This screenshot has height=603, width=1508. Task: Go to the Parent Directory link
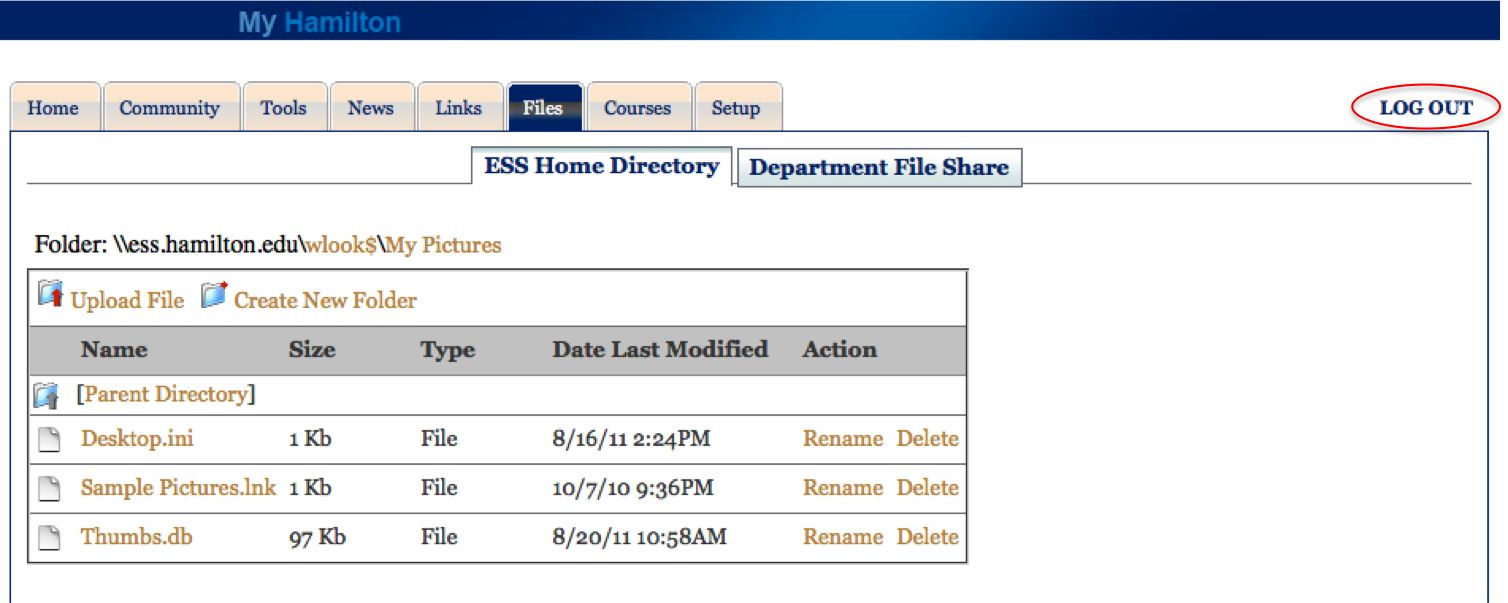point(166,395)
